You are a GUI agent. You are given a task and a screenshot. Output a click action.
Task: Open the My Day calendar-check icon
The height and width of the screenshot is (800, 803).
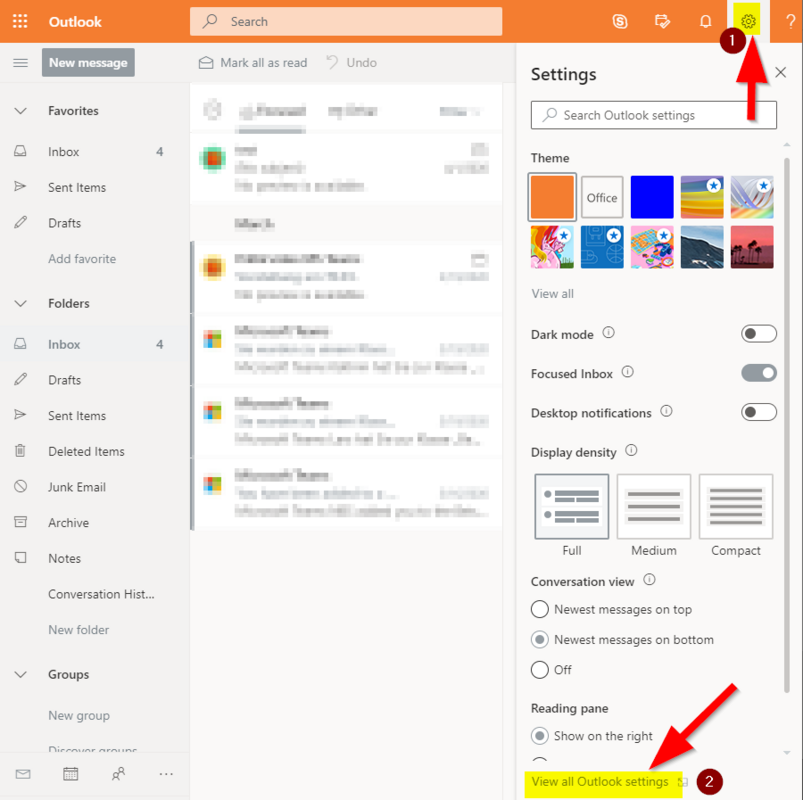(662, 21)
